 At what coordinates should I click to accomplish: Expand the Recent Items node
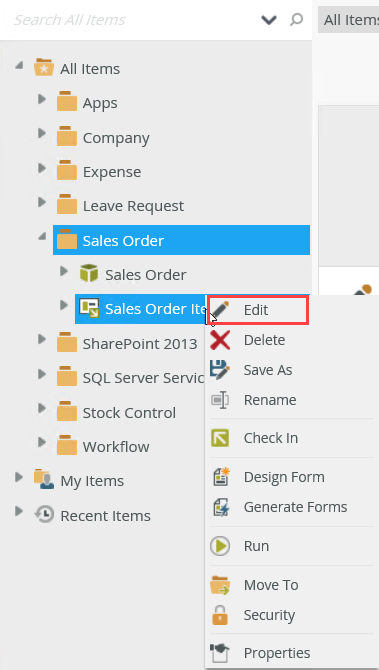coord(19,511)
